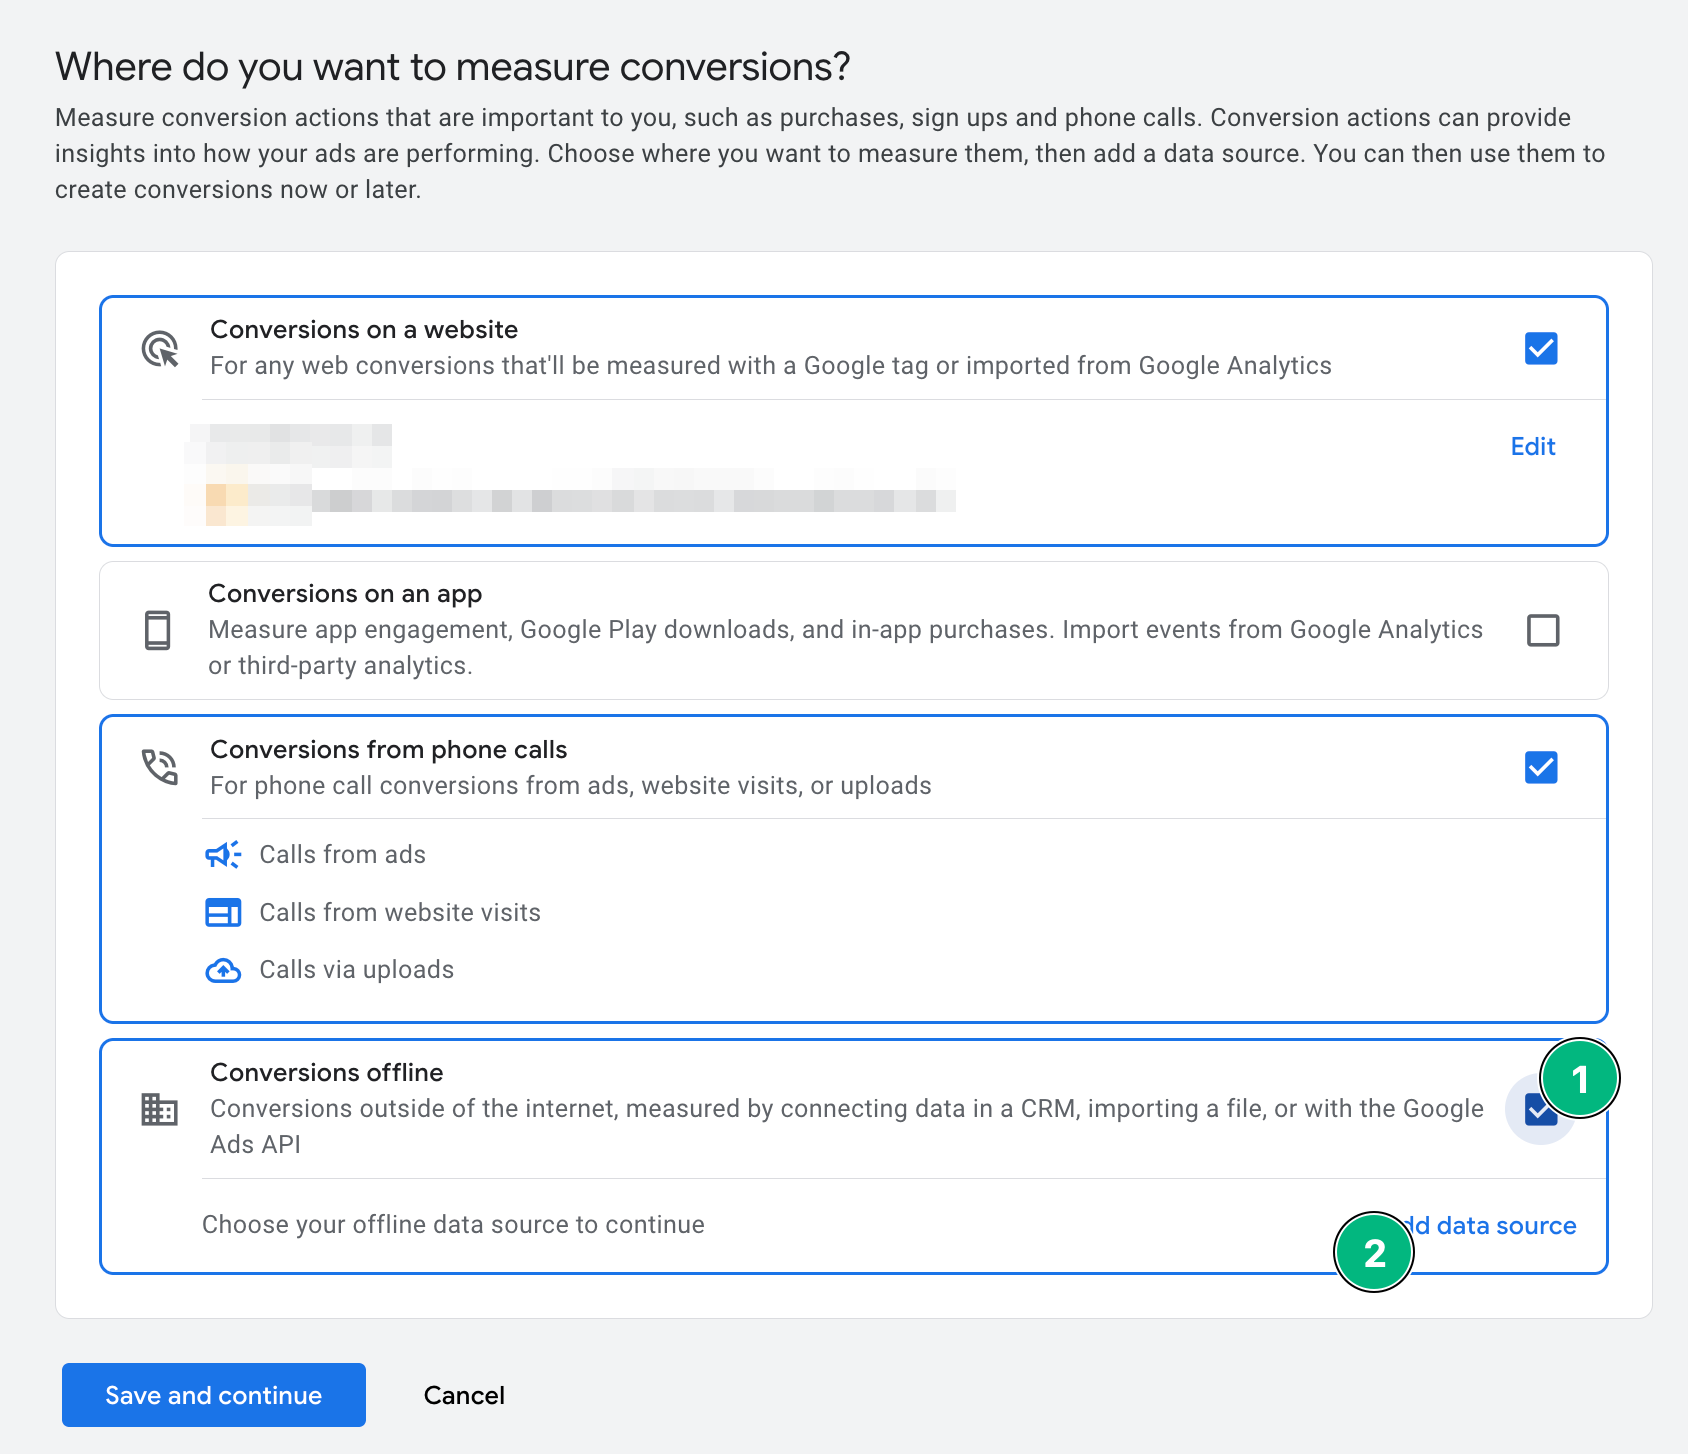Image resolution: width=1688 pixels, height=1454 pixels.
Task: Select the smartphone icon for app conversions
Action: point(158,629)
